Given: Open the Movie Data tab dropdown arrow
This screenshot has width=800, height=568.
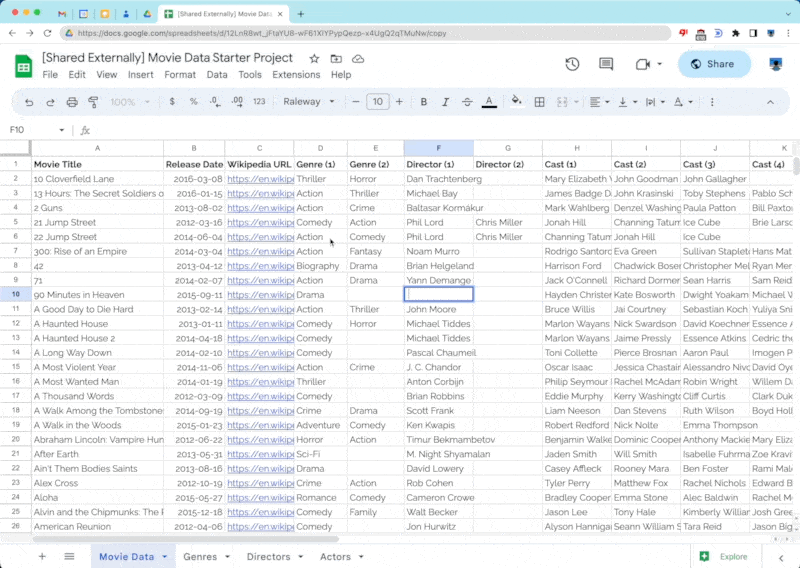Looking at the screenshot, I should click(x=164, y=557).
